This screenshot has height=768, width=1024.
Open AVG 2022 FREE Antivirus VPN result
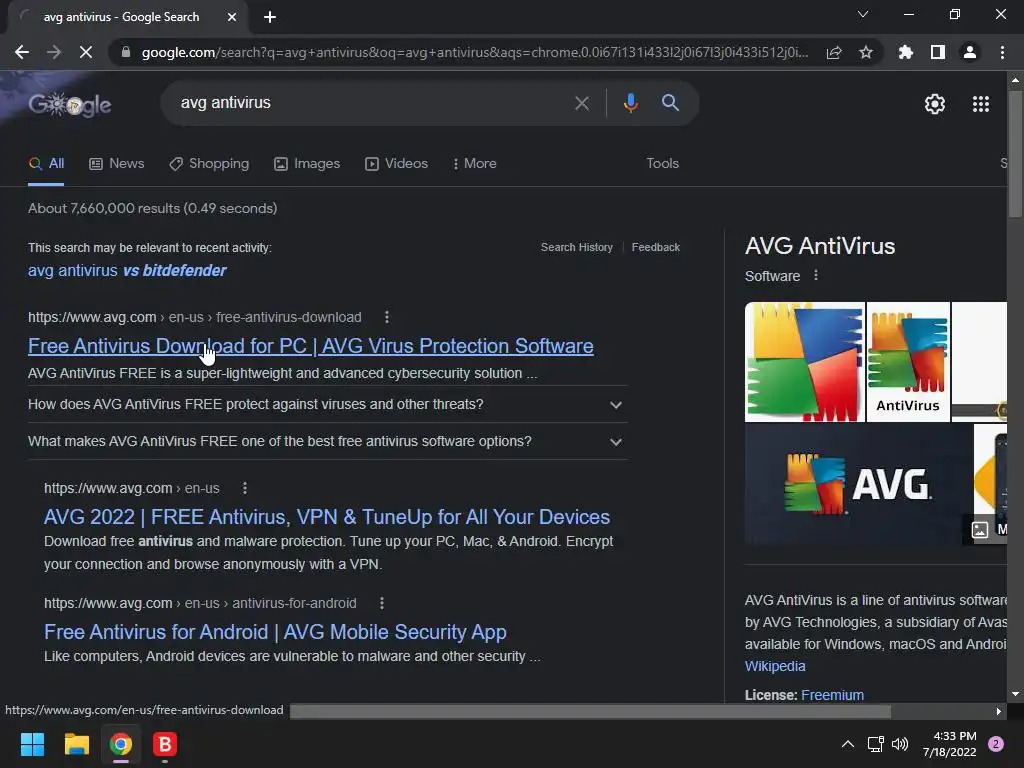[x=327, y=517]
